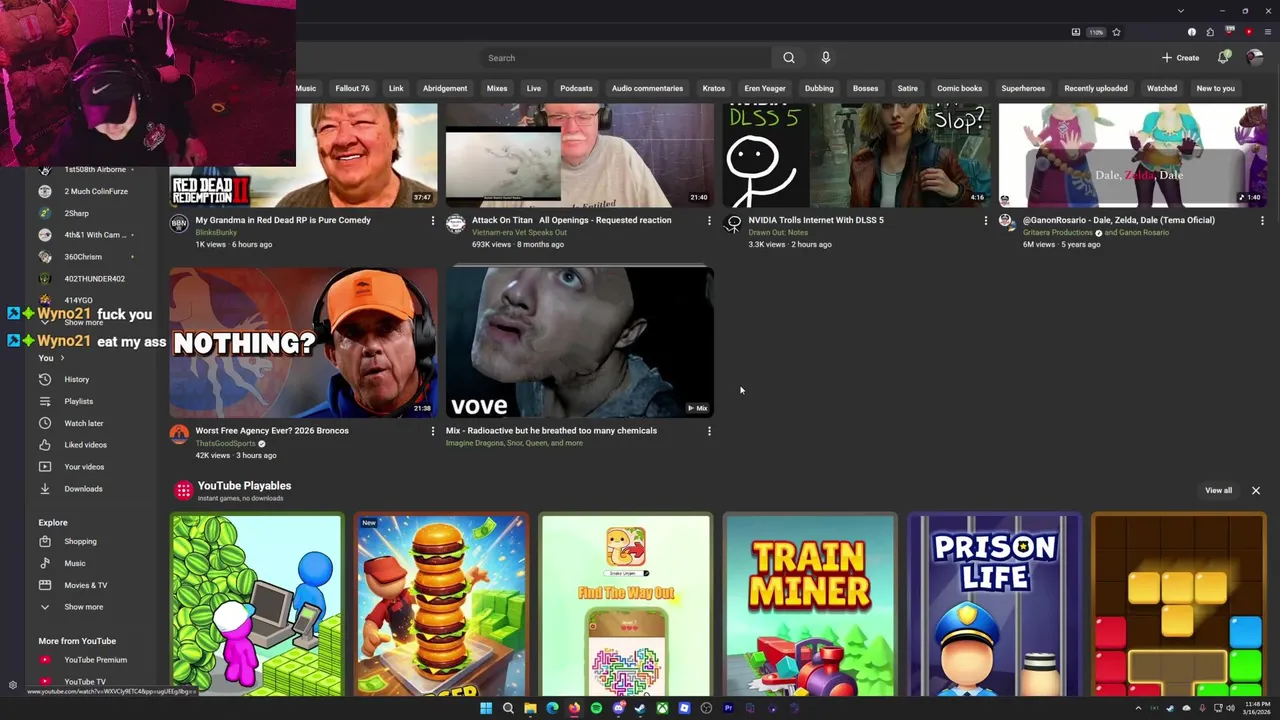Click the Create button

pyautogui.click(x=1180, y=58)
